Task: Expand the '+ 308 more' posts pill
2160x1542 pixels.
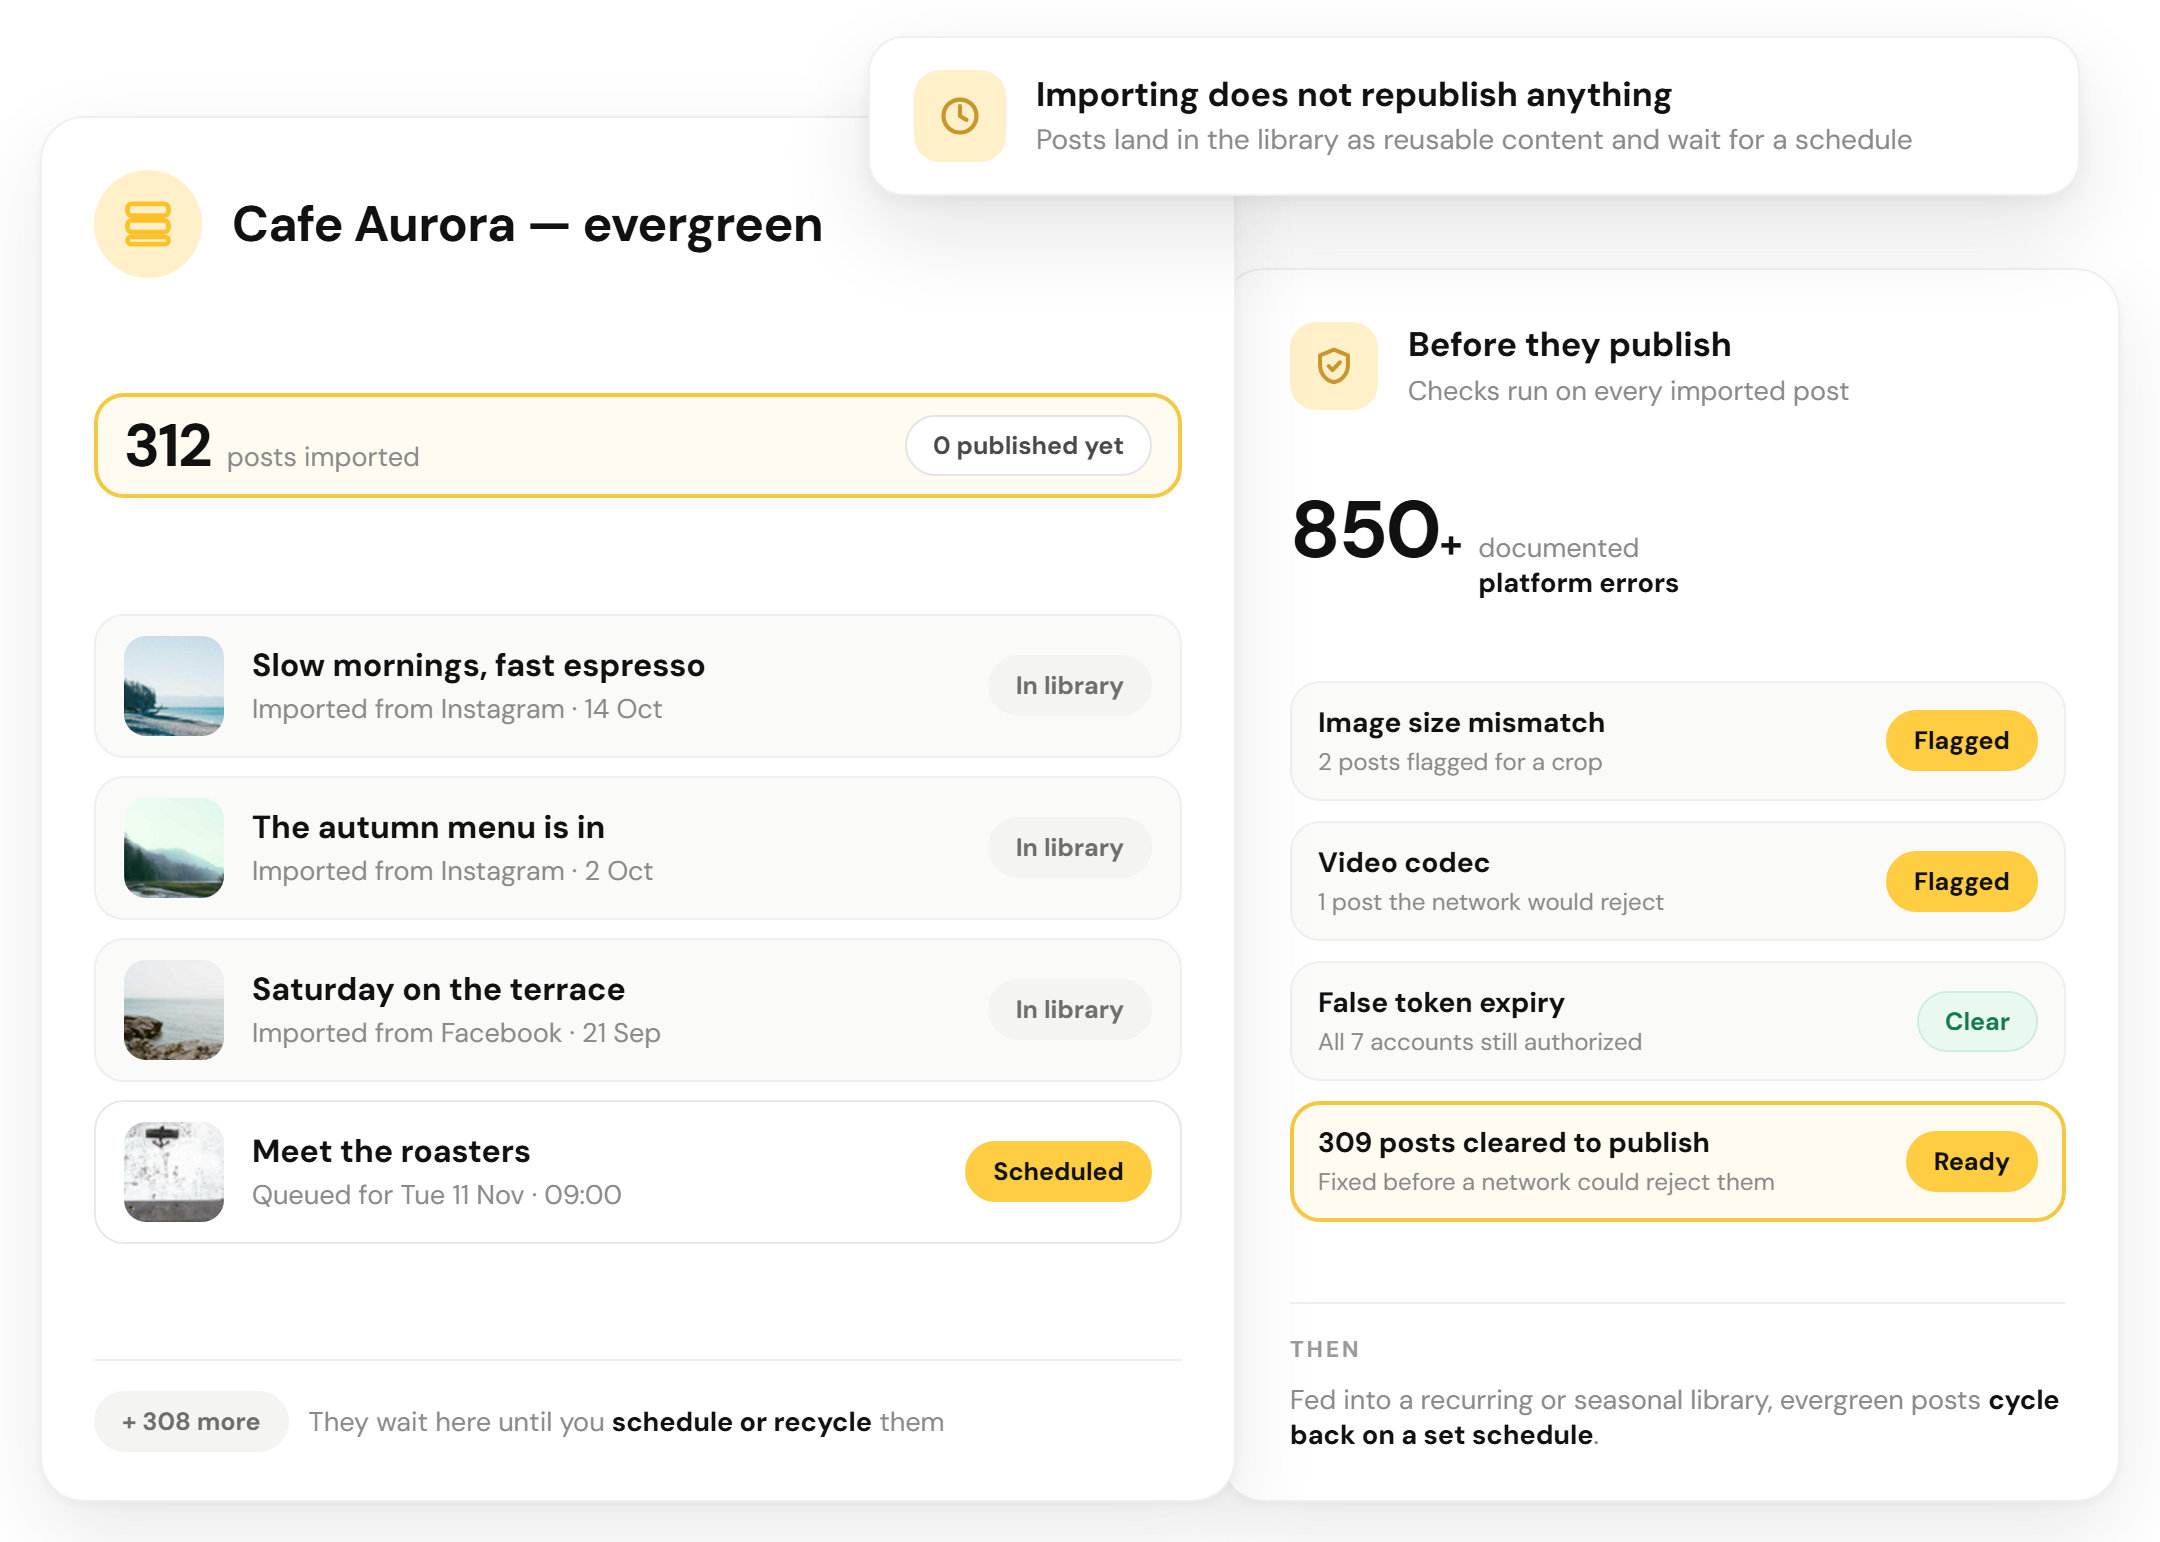Action: [x=191, y=1422]
